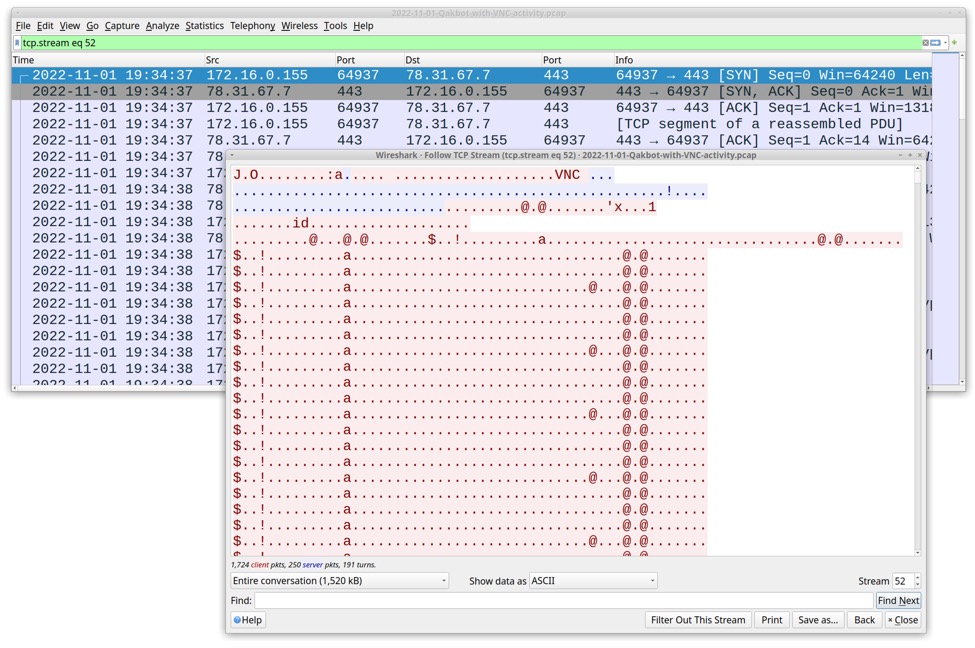Click the Save as... button

[x=818, y=620]
